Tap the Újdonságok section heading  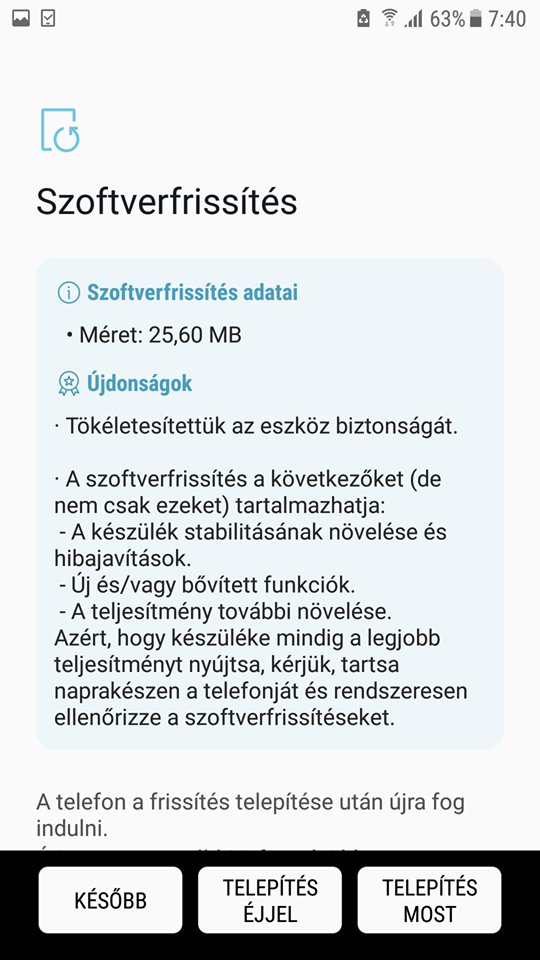pos(140,384)
